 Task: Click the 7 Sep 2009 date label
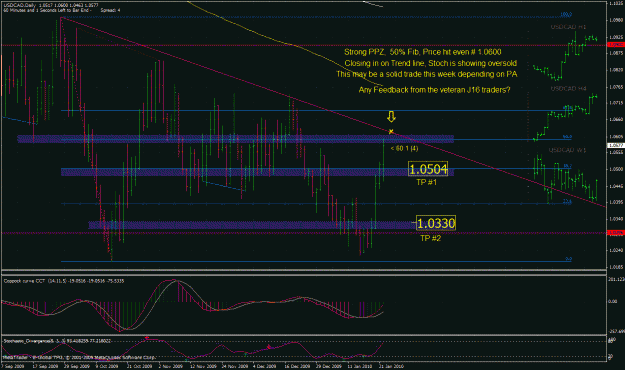13,366
